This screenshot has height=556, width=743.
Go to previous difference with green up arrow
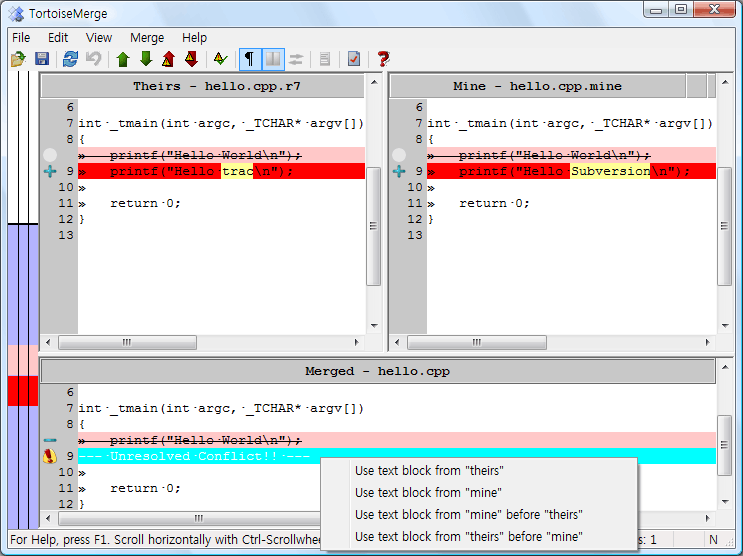[123, 60]
